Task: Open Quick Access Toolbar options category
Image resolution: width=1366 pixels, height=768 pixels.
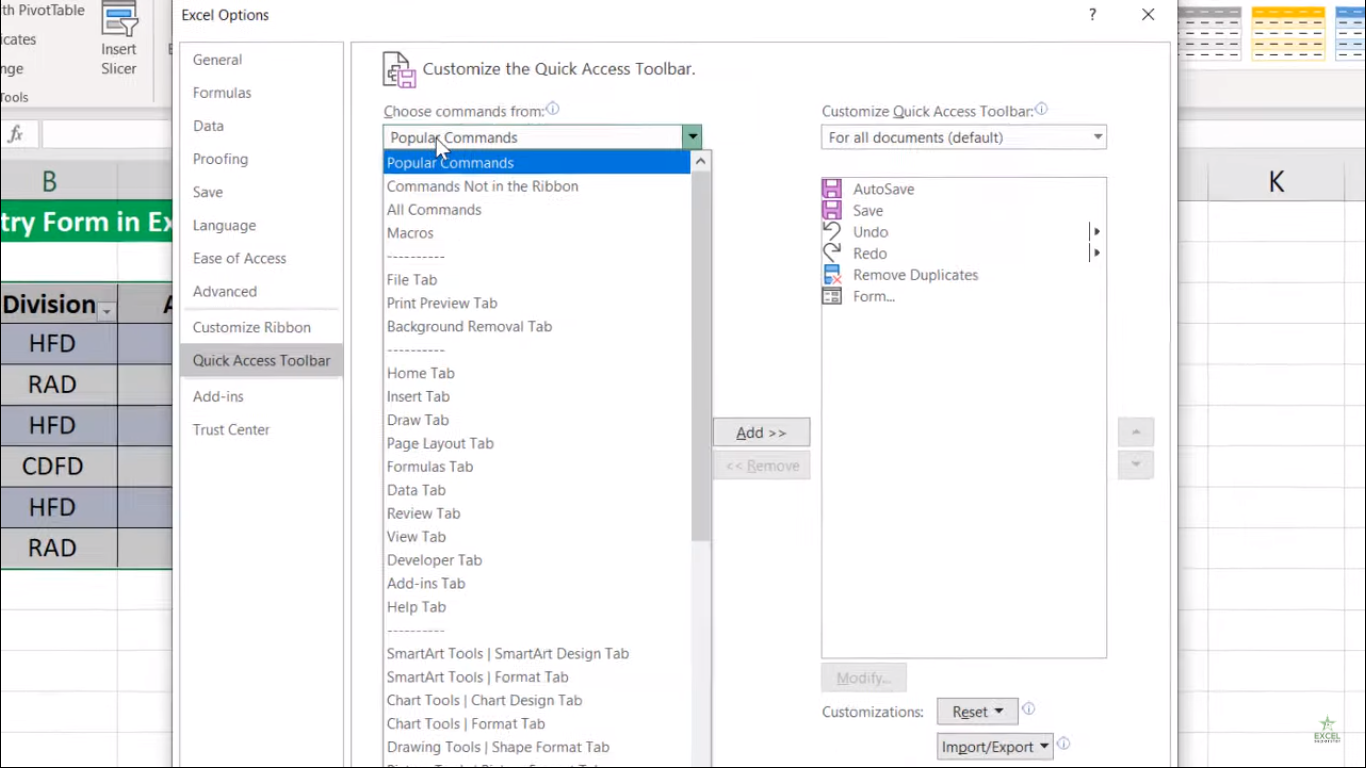Action: point(261,360)
